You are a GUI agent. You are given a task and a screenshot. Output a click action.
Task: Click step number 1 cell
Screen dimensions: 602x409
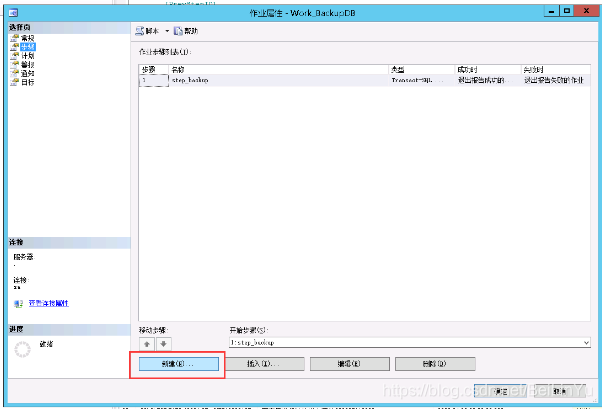point(154,80)
